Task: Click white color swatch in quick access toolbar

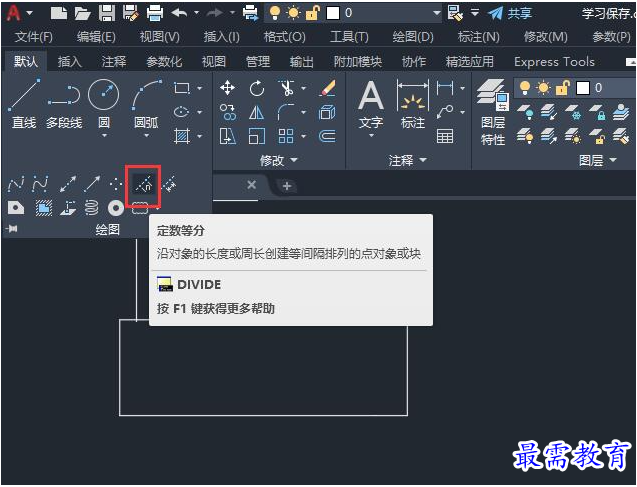Action: 333,13
